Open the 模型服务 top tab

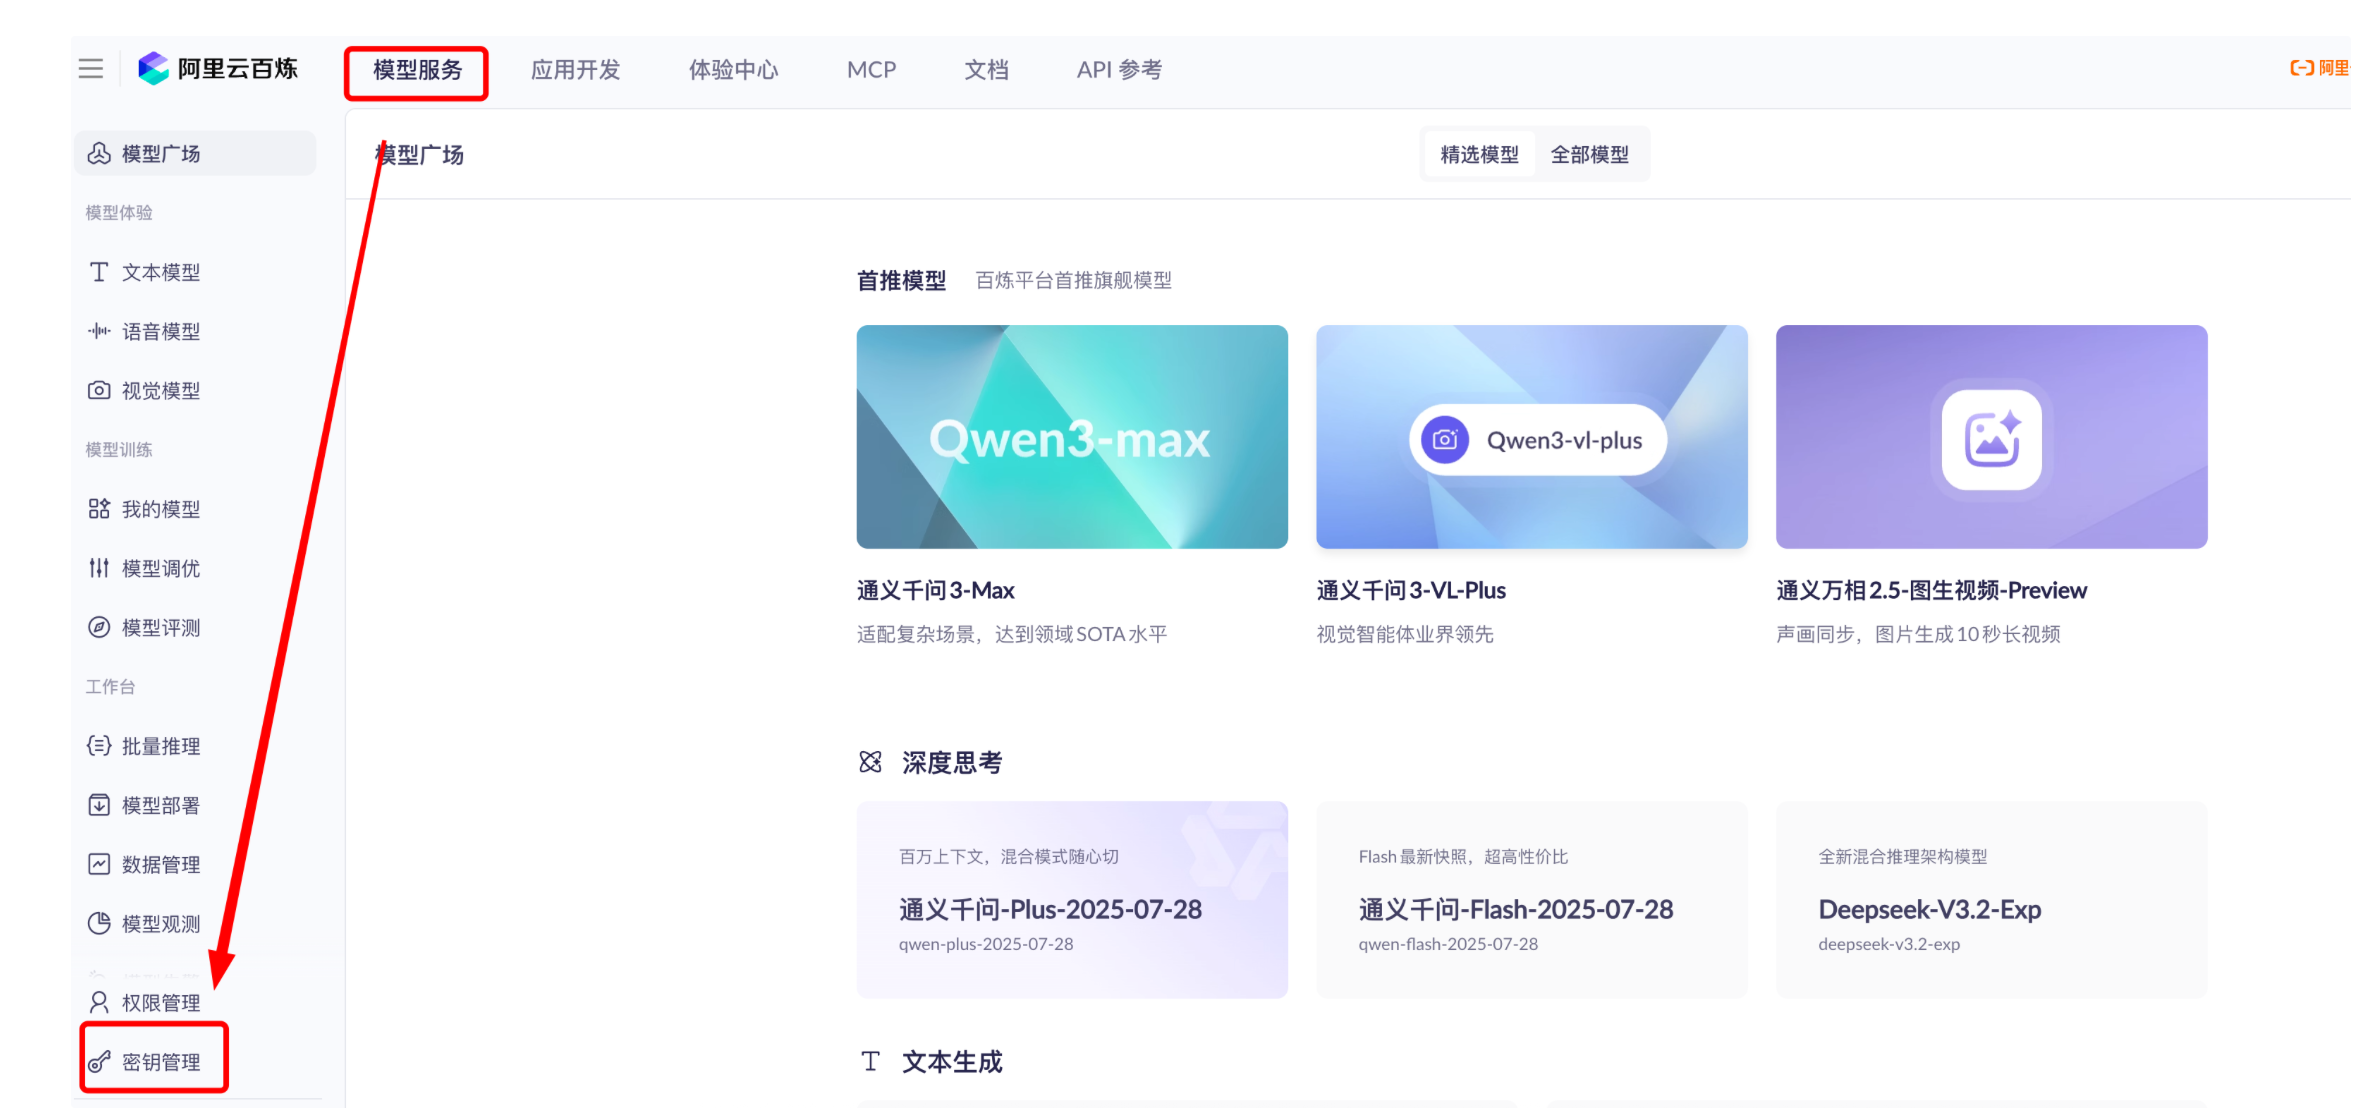[x=417, y=70]
